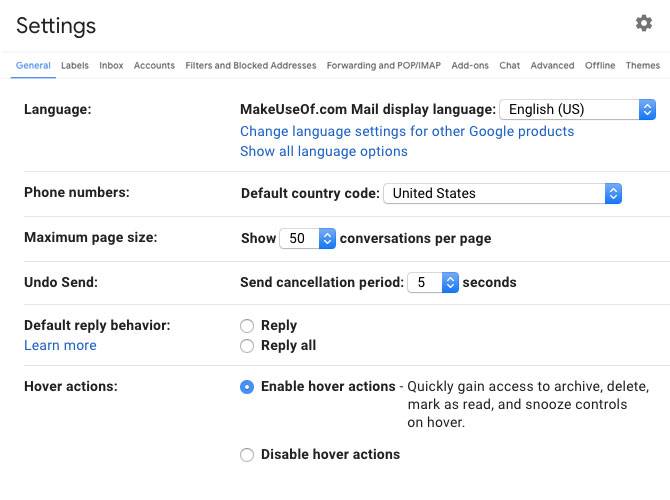Open Send cancellation period dropdown

click(433, 283)
